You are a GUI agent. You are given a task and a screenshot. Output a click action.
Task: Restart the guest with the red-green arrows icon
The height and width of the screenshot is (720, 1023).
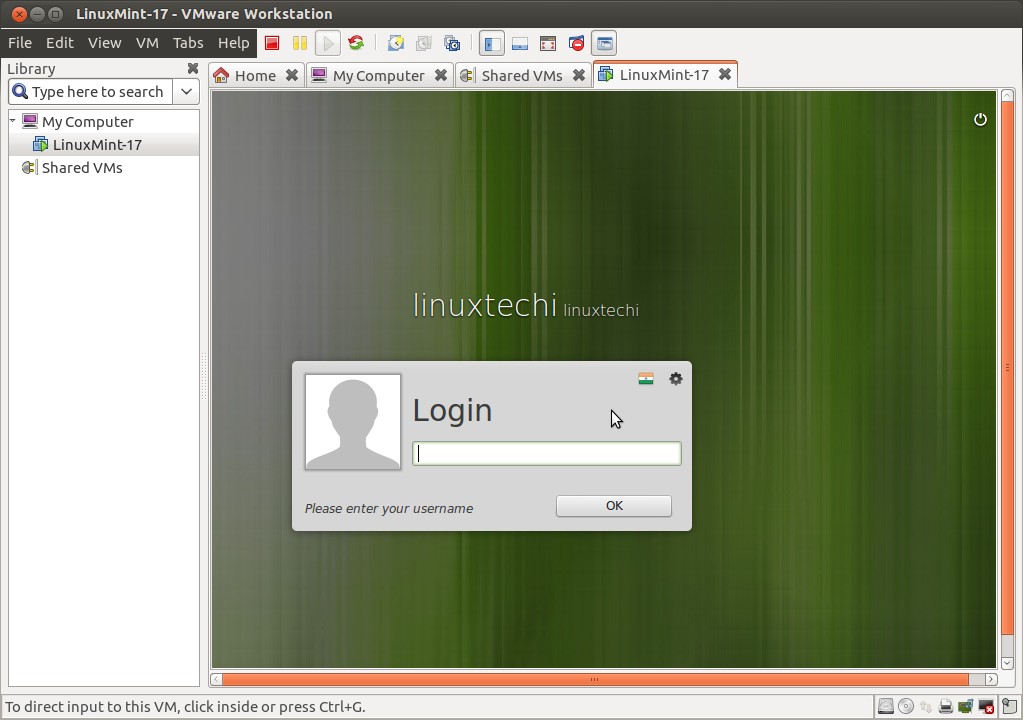(x=356, y=44)
